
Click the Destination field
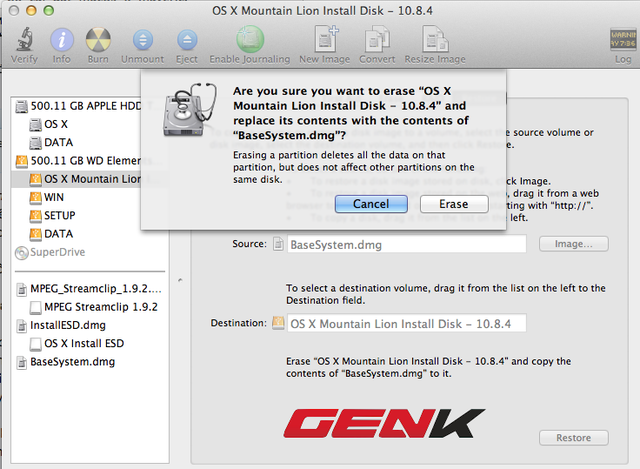tap(407, 323)
